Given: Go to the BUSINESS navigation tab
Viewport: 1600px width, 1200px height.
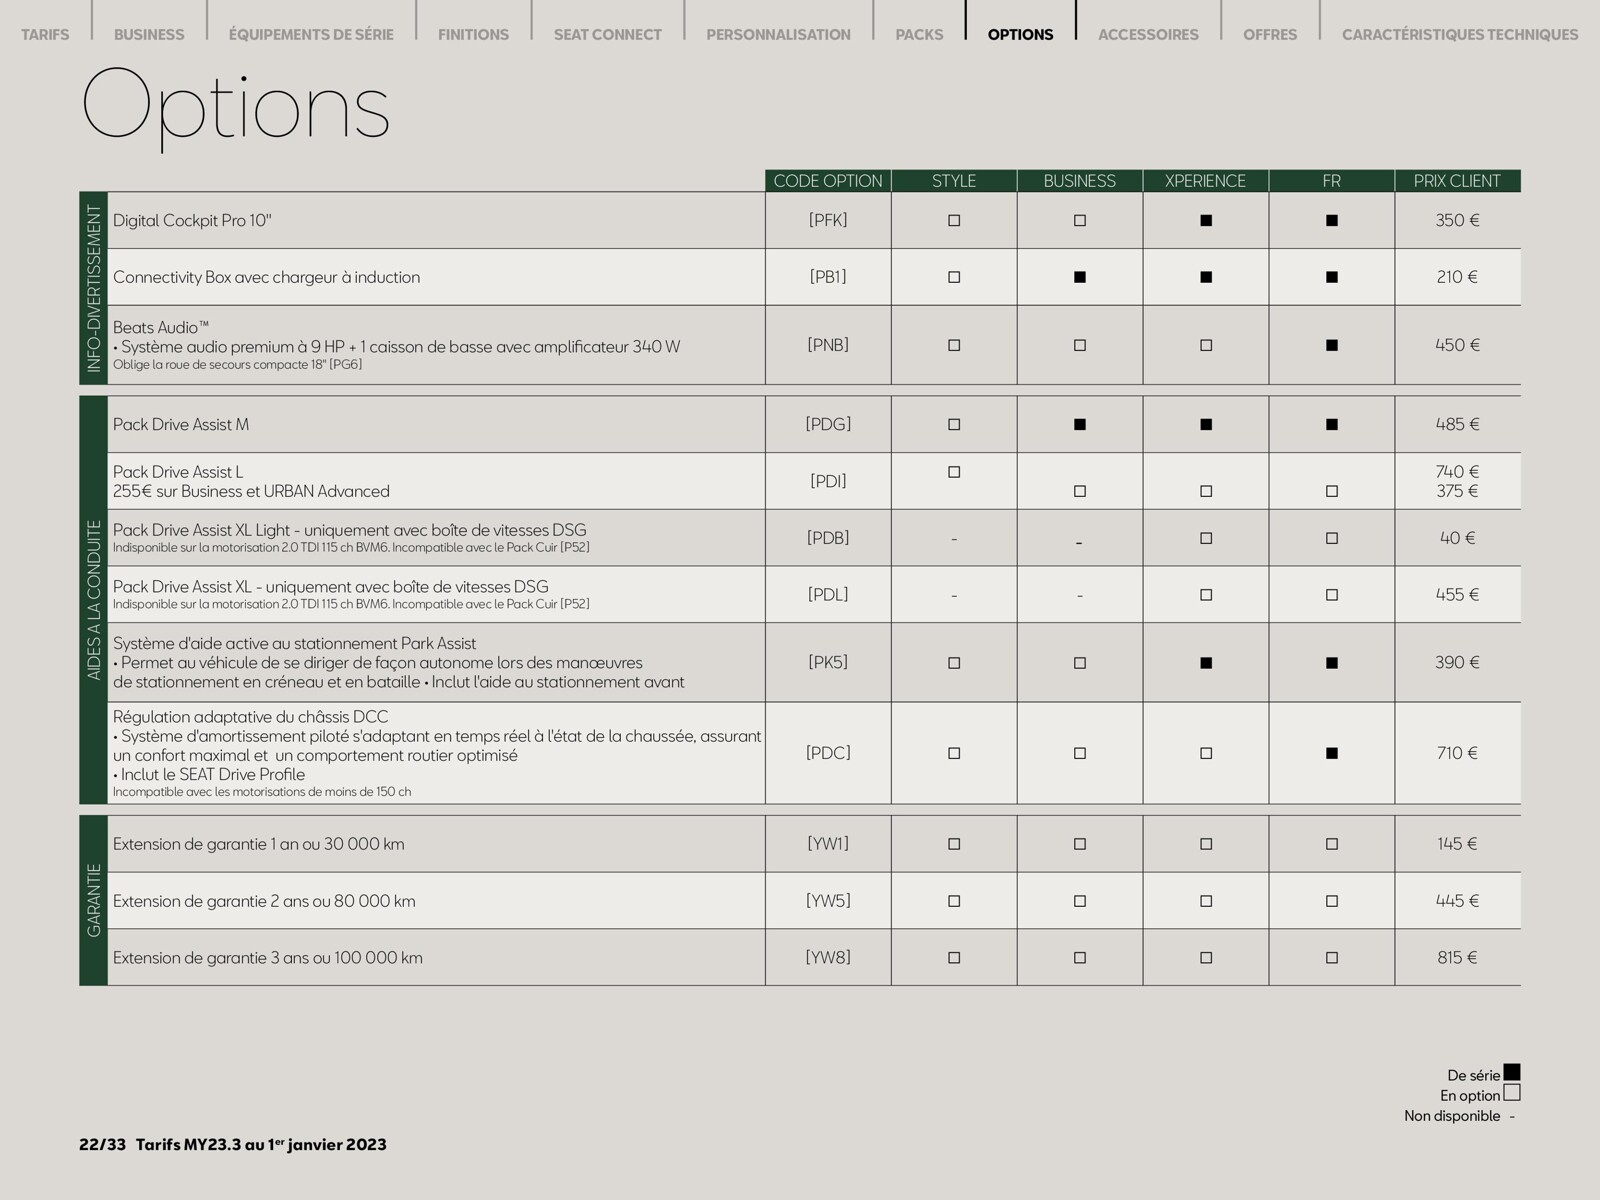Looking at the screenshot, I should tap(149, 34).
